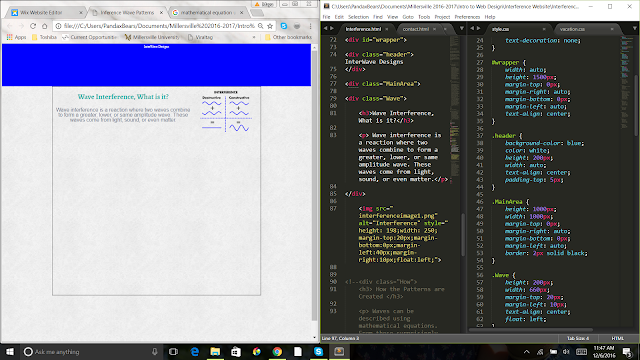Close the contact.html tab

click(x=434, y=29)
